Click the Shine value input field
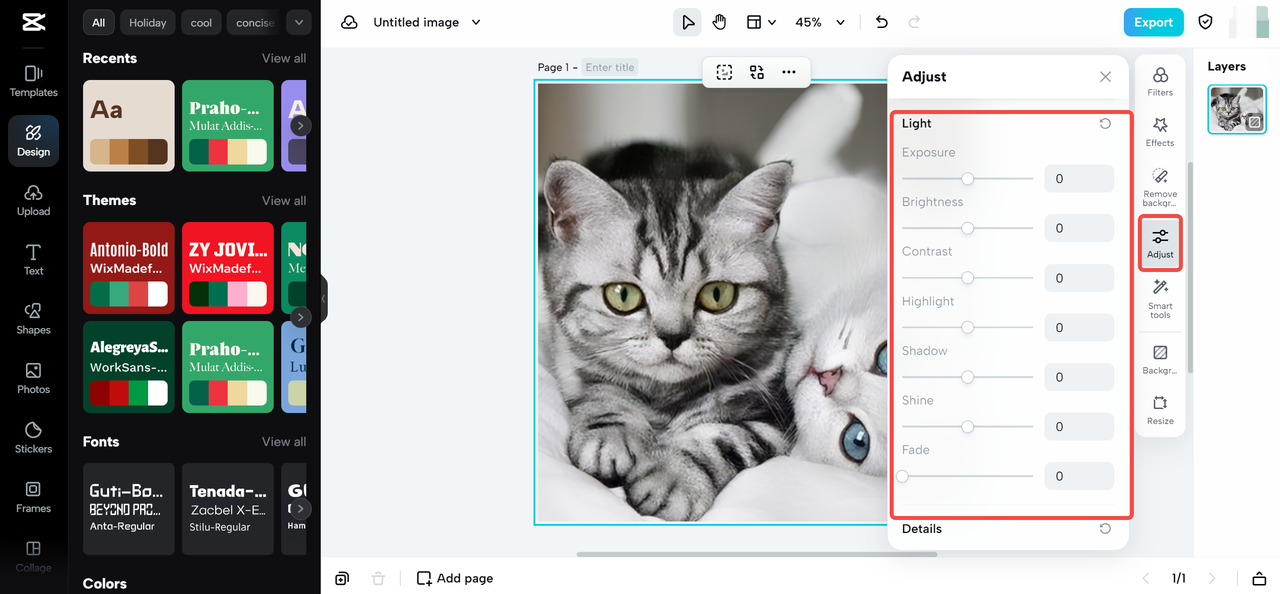 pyautogui.click(x=1079, y=427)
